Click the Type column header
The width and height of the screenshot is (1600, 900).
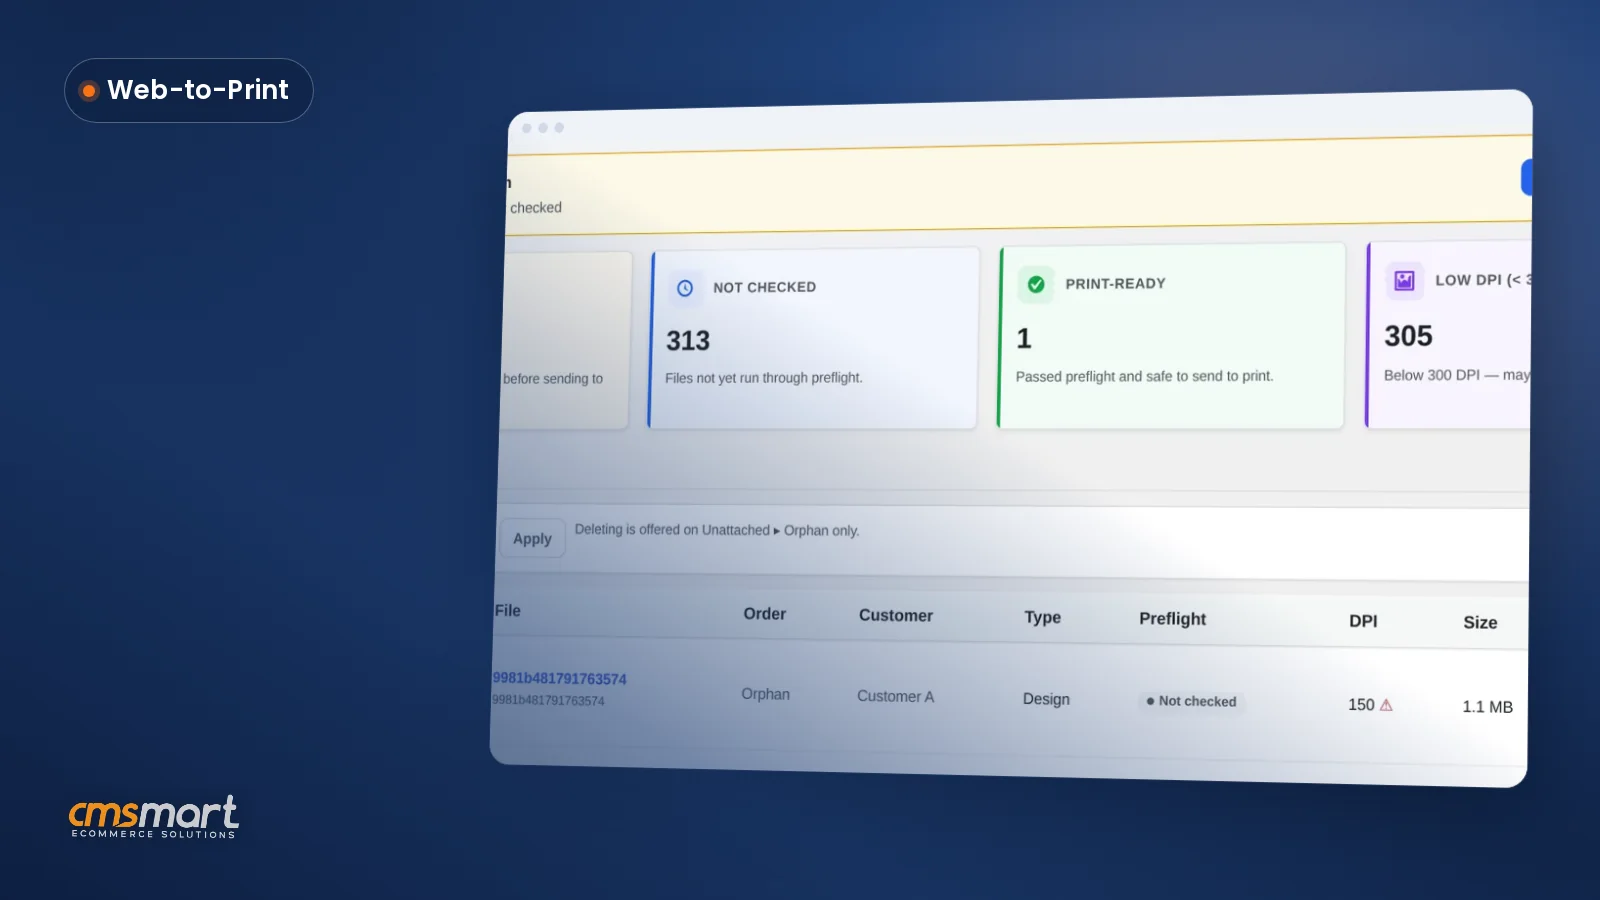(x=1042, y=618)
